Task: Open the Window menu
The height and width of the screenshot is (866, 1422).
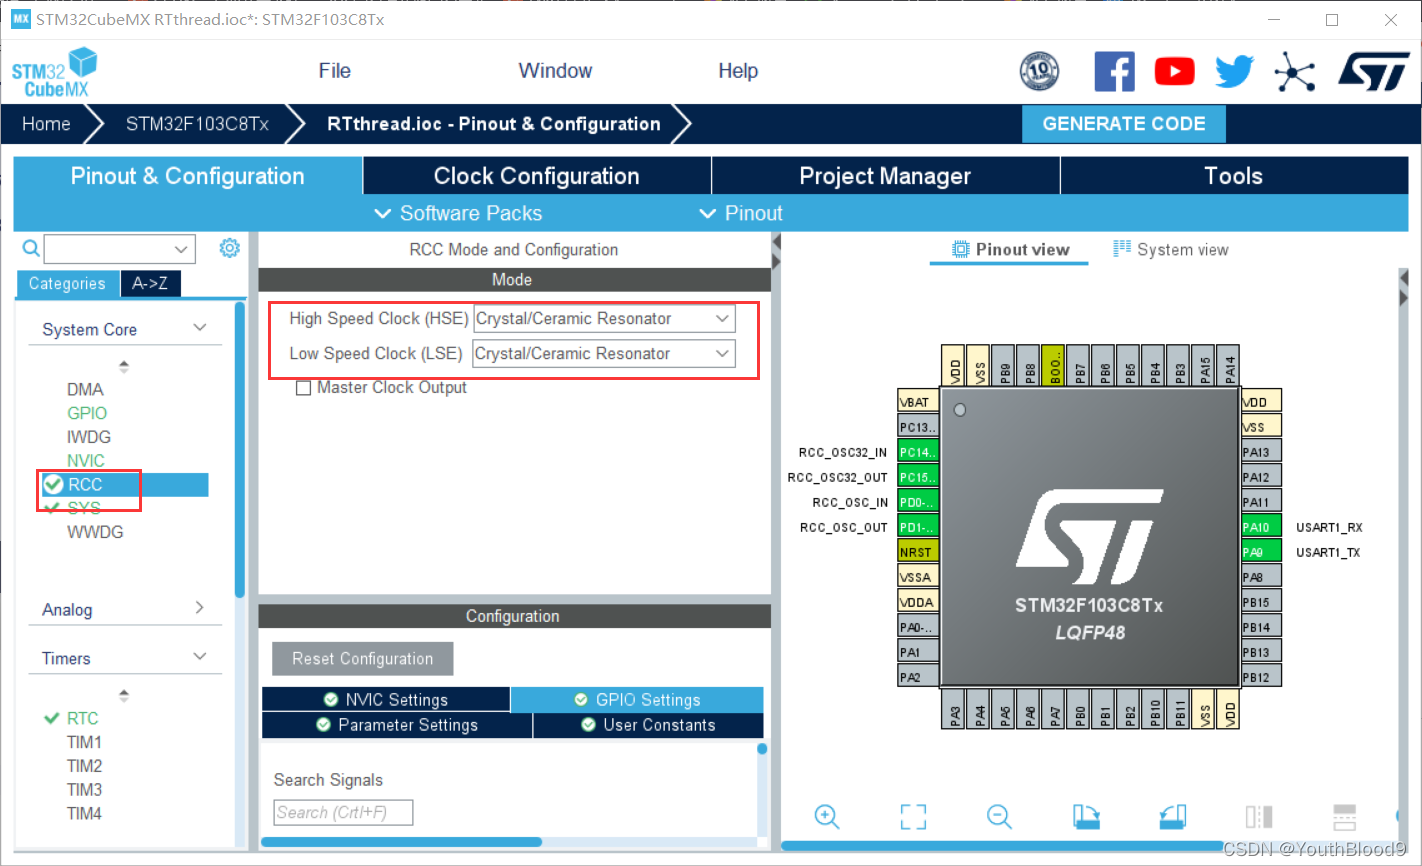Action: tap(555, 71)
